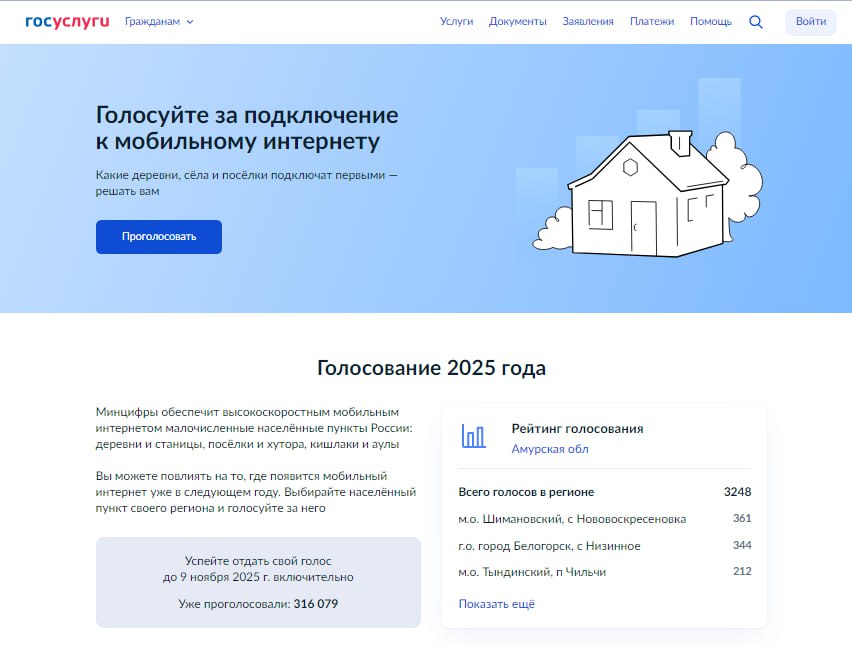
Task: Expand the Гражданам dropdown
Action: pos(158,21)
